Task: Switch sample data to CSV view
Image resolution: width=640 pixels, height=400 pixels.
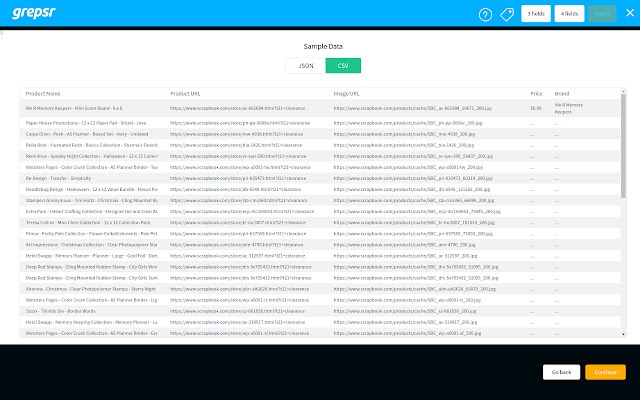Action: [343, 65]
